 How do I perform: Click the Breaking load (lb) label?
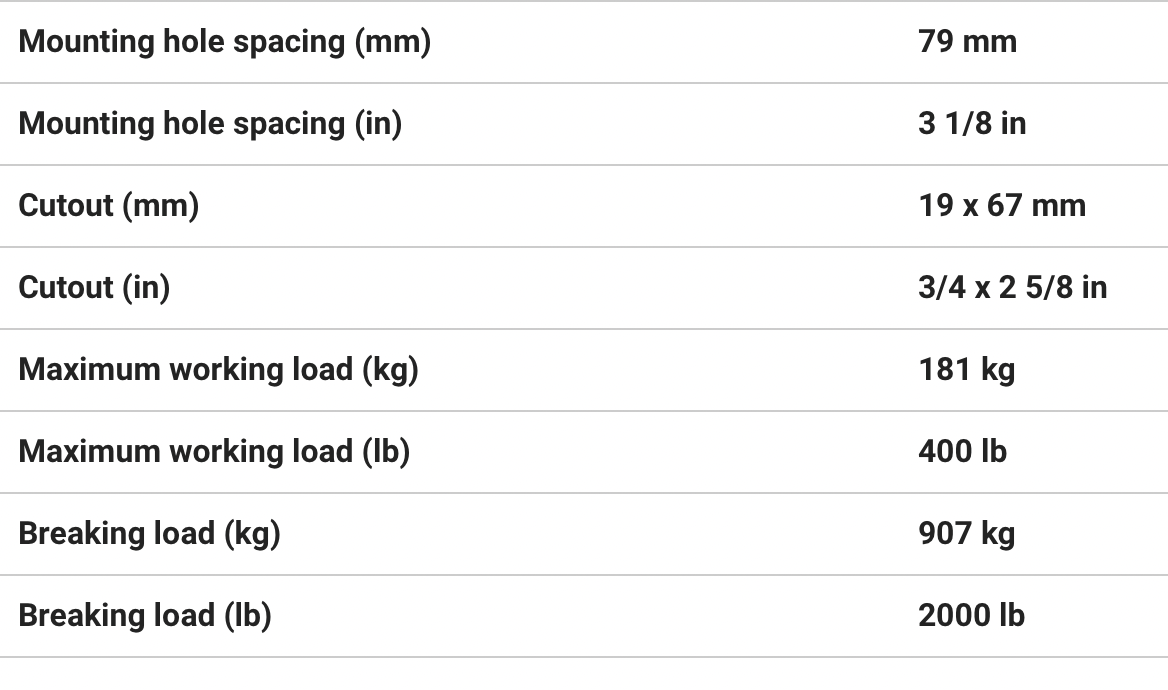[x=145, y=616]
